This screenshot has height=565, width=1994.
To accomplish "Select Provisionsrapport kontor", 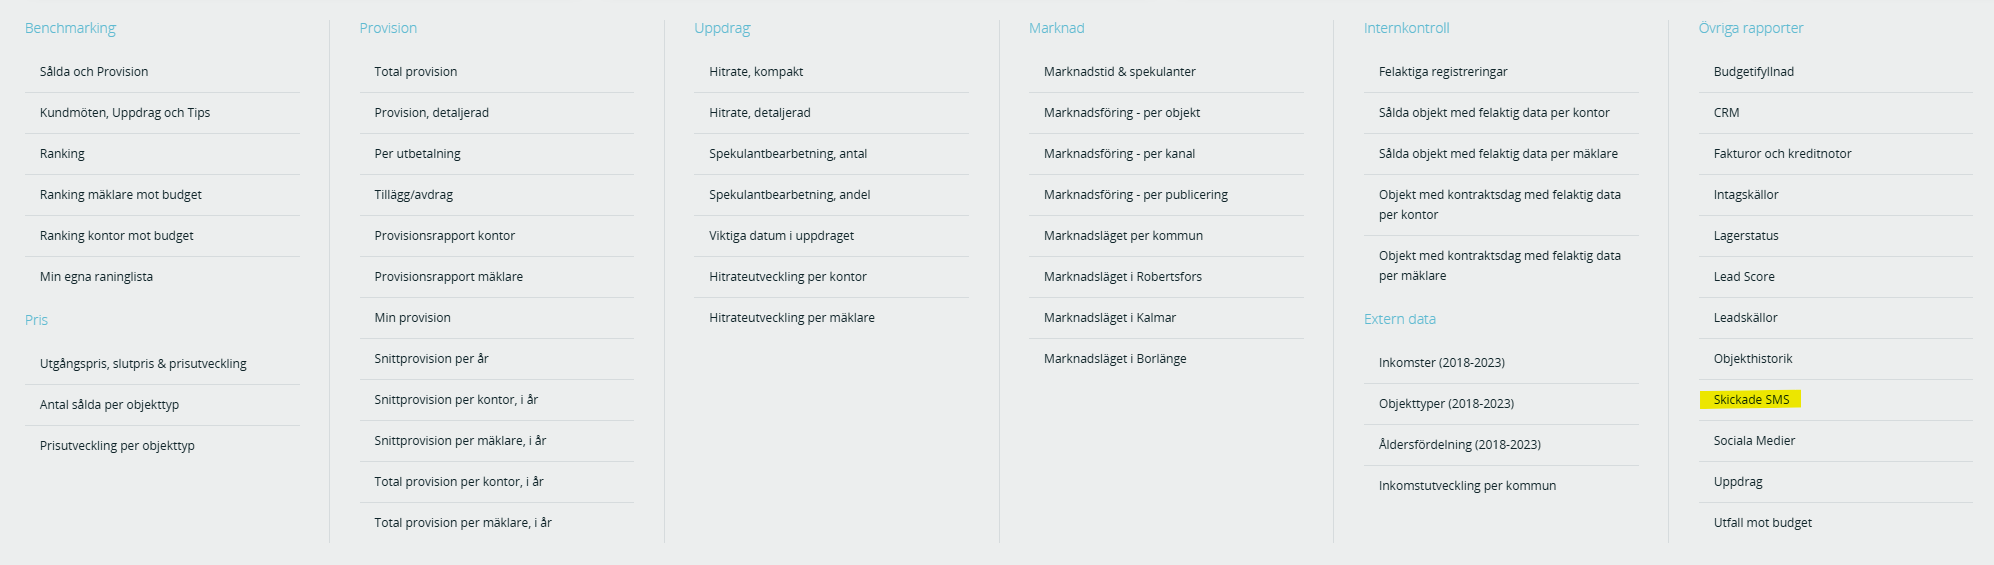I will point(445,236).
